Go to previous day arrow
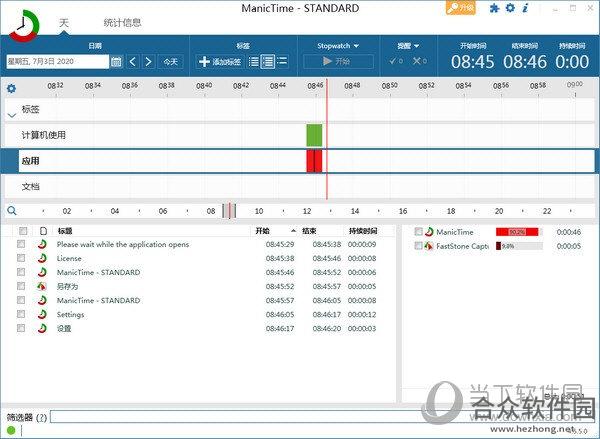This screenshot has width=600, height=439. coord(133,61)
